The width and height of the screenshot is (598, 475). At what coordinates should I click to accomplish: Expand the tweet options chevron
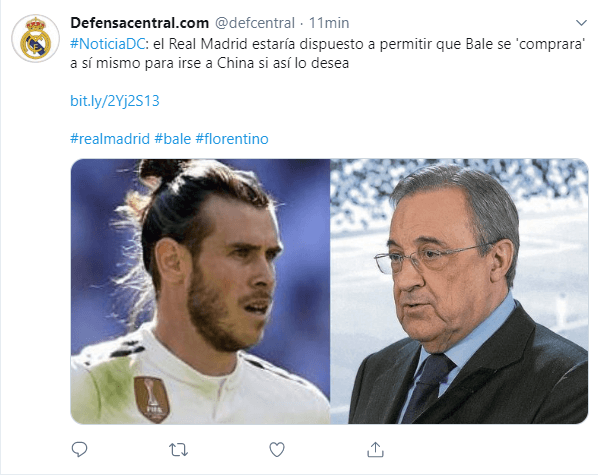pos(581,23)
